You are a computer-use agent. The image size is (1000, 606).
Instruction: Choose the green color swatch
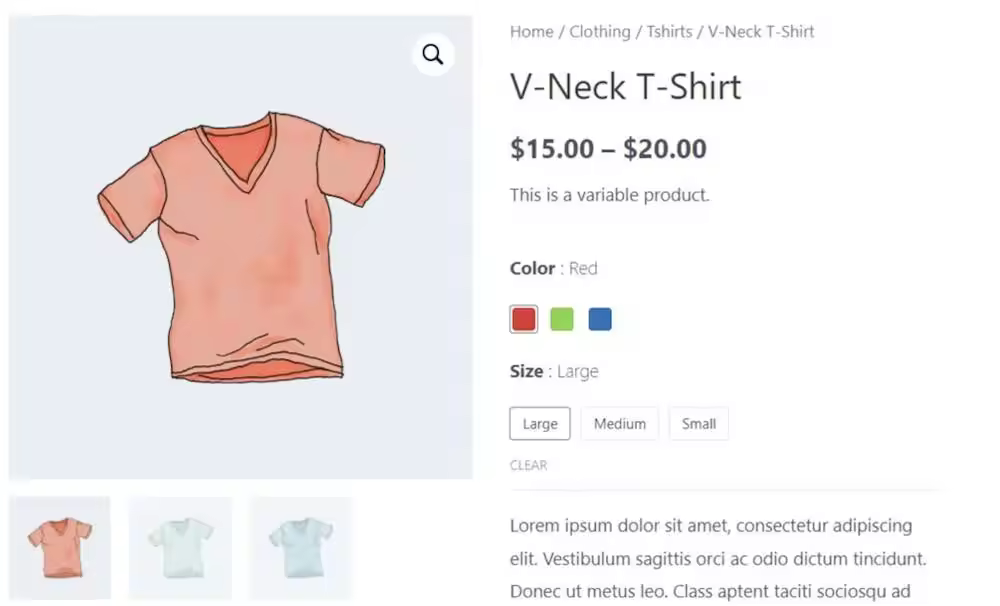point(562,319)
